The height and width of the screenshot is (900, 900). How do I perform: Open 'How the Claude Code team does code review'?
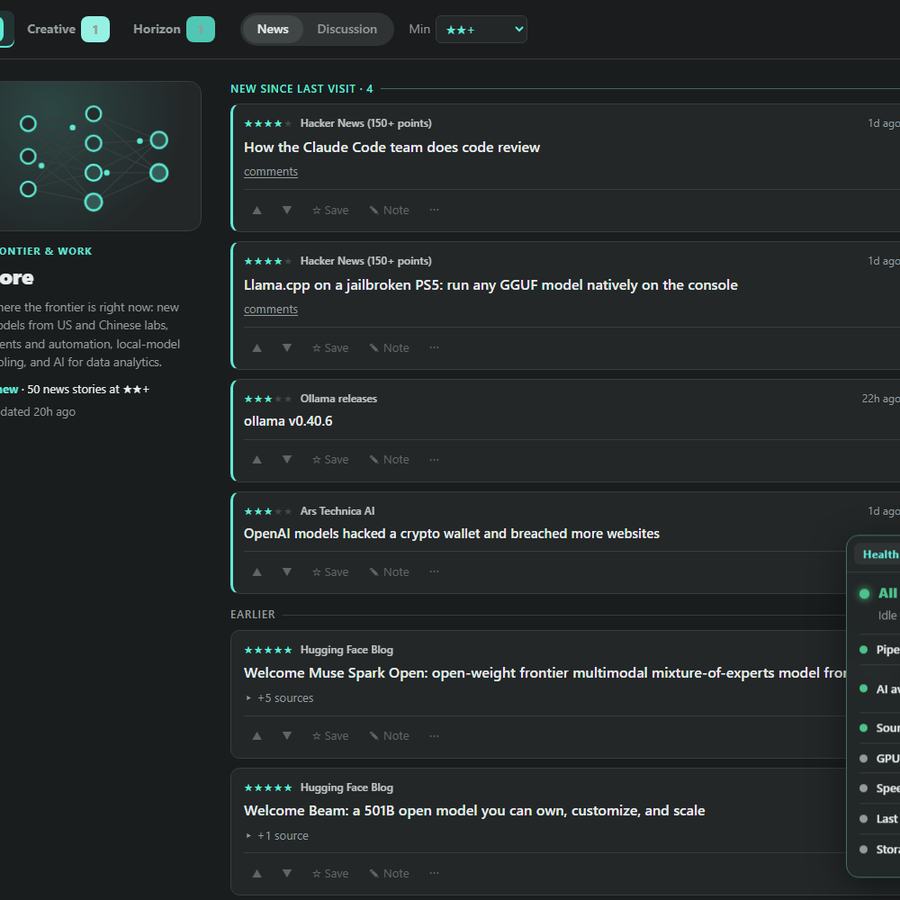[x=392, y=148]
